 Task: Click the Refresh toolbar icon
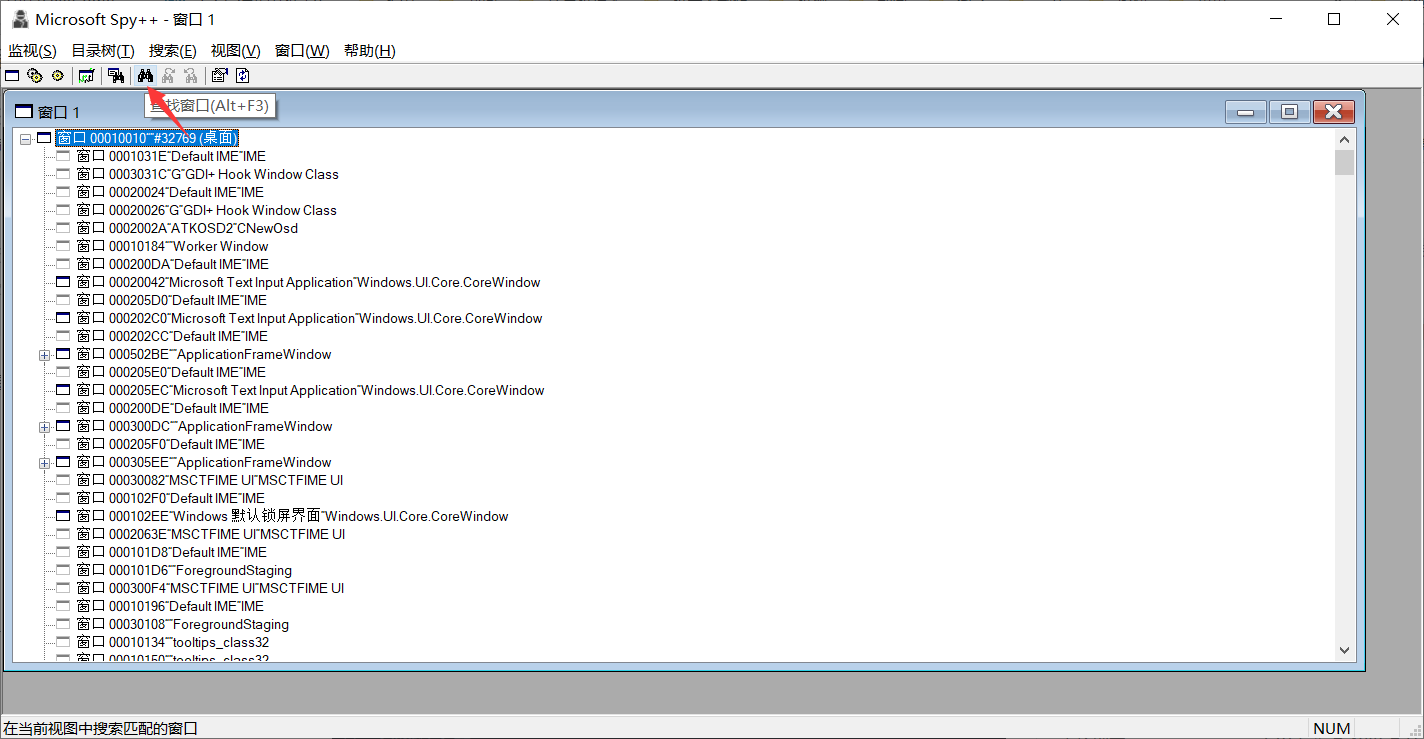(x=242, y=75)
